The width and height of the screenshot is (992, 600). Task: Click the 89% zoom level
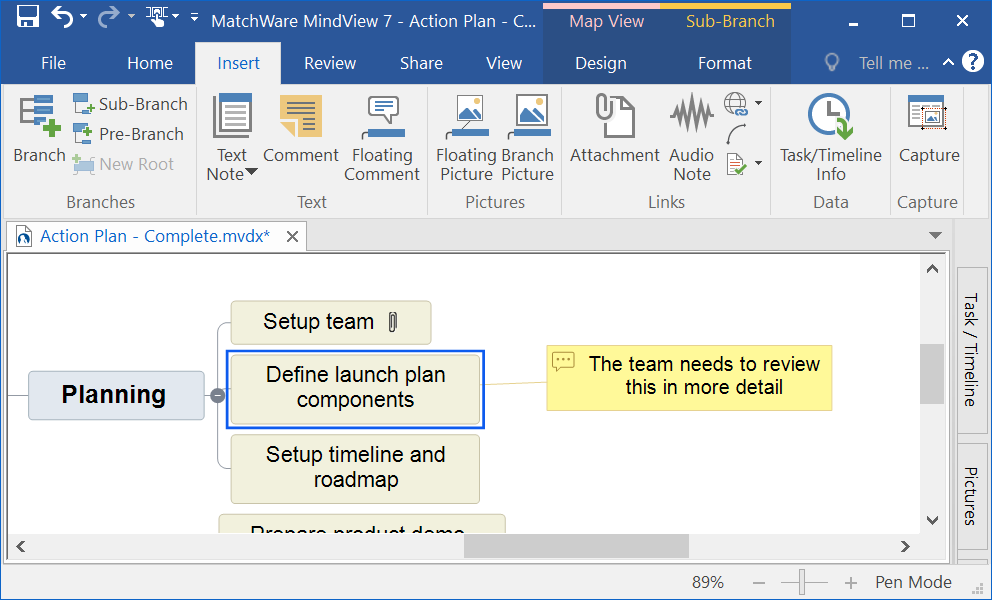[x=708, y=582]
